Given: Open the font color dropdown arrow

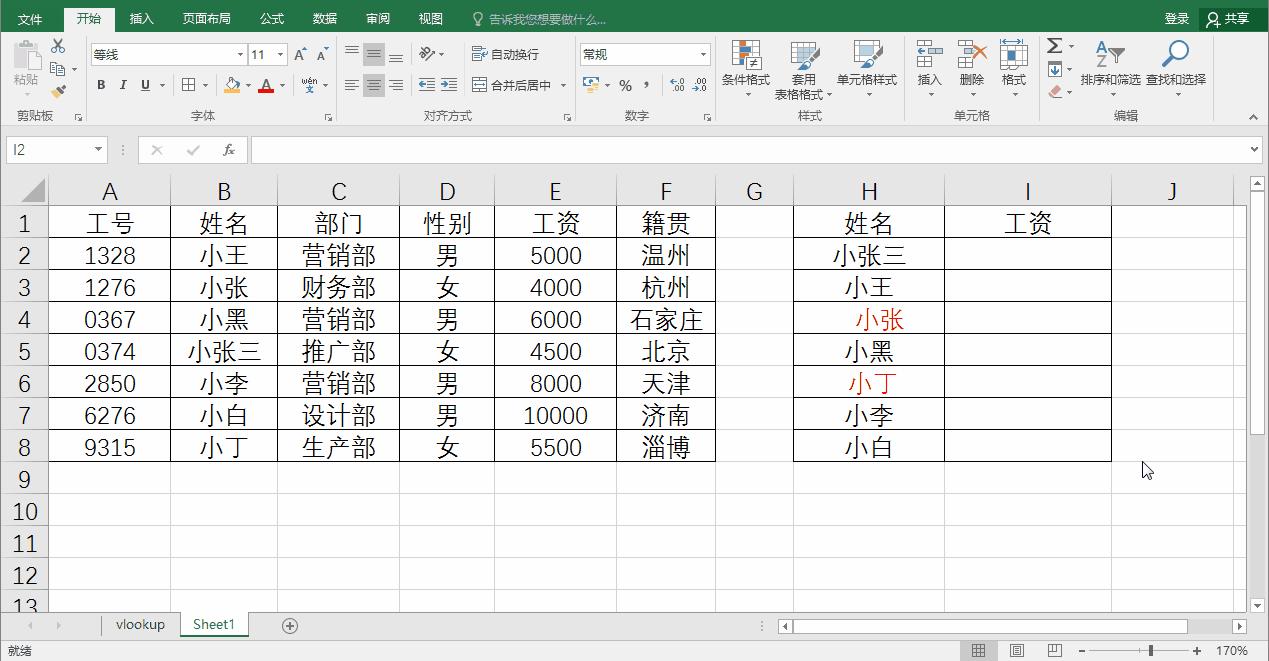Looking at the screenshot, I should tap(281, 86).
